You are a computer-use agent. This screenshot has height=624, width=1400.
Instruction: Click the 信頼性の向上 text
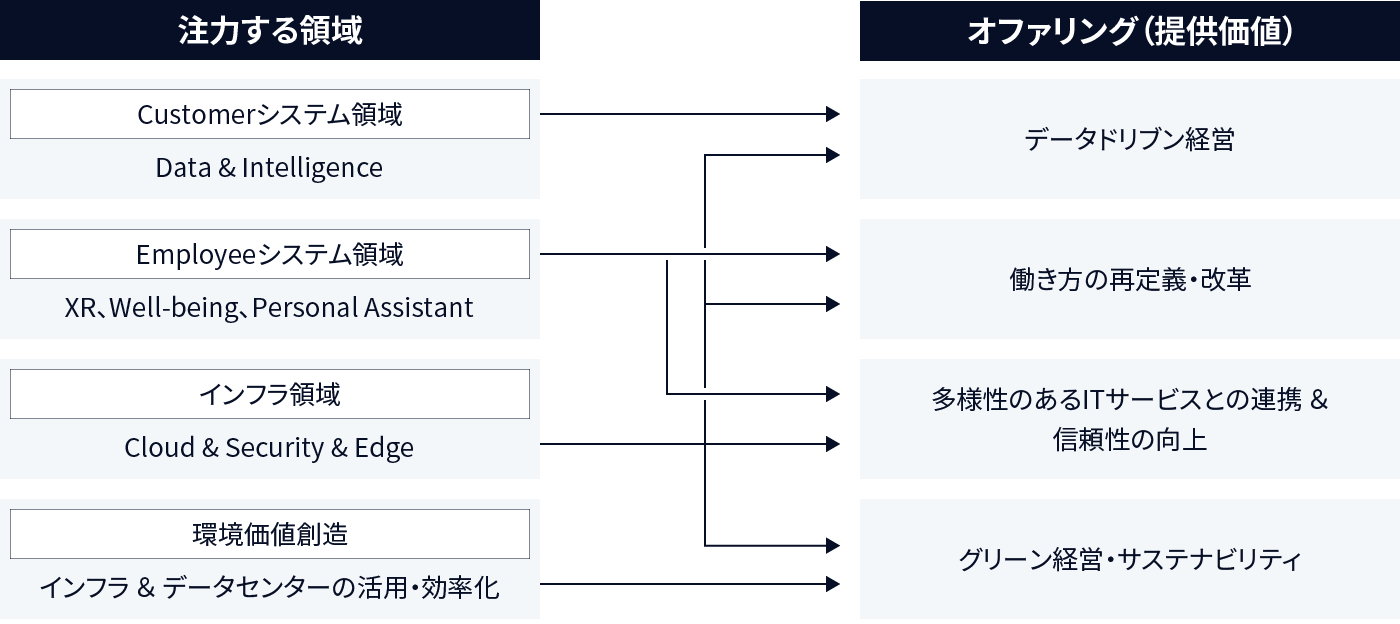[1130, 439]
